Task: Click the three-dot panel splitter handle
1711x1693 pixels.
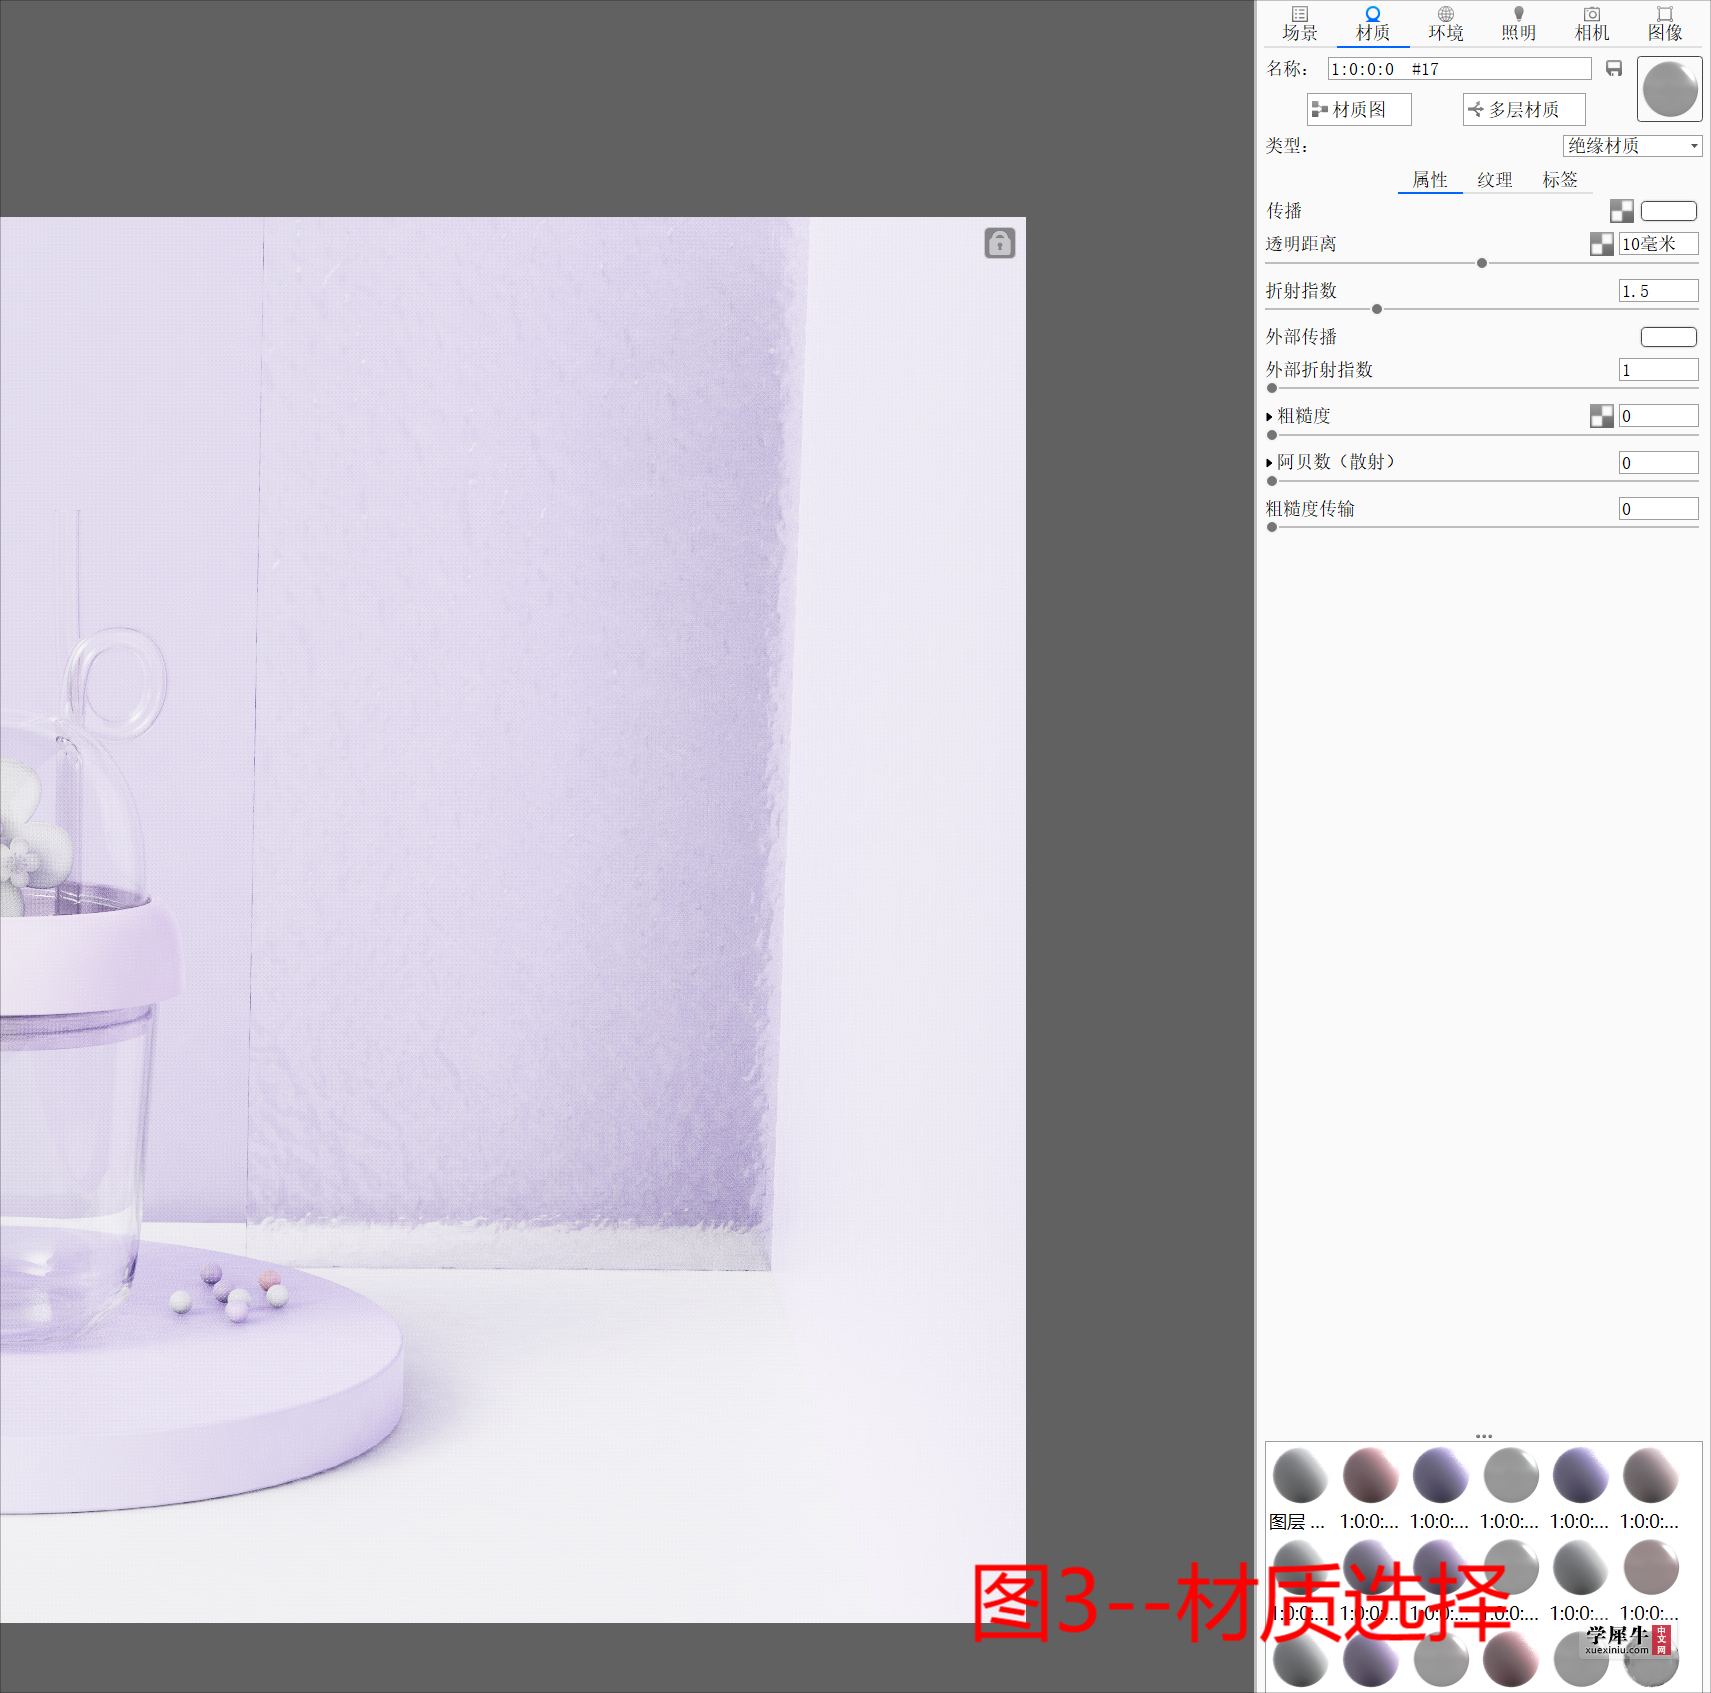Action: [1483, 1436]
